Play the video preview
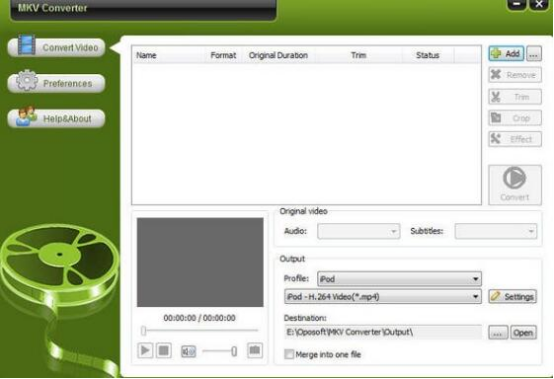Viewport: 554px width, 379px height. [145, 350]
